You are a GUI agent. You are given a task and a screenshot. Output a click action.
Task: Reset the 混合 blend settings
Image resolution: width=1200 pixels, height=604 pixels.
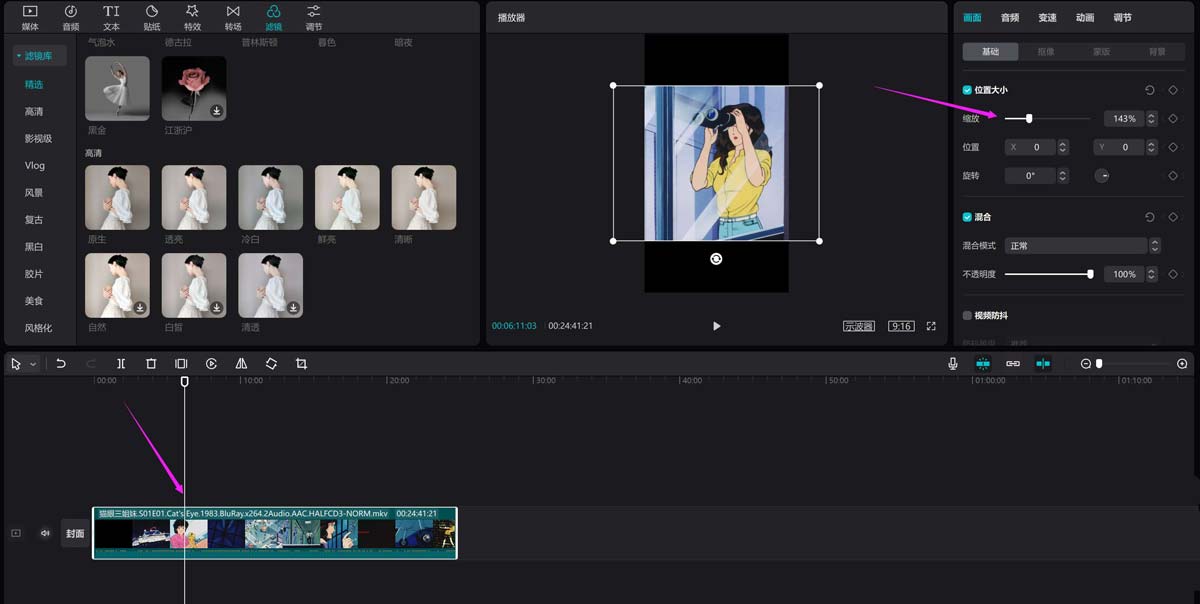coord(1150,217)
